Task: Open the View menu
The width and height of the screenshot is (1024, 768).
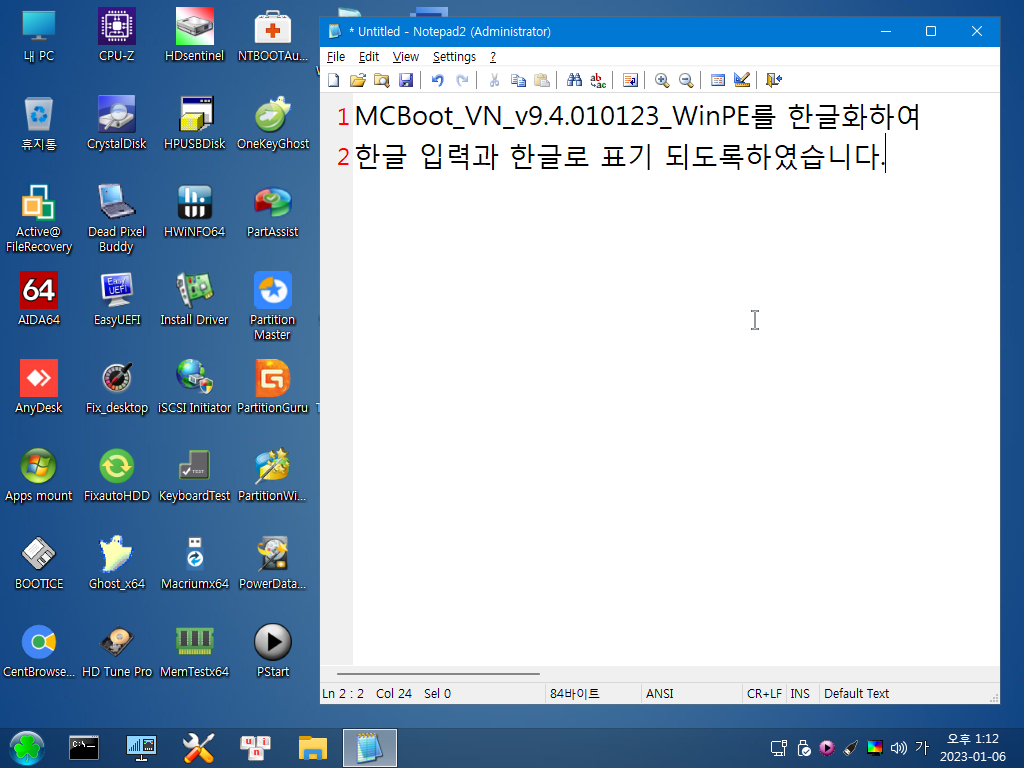Action: (406, 57)
